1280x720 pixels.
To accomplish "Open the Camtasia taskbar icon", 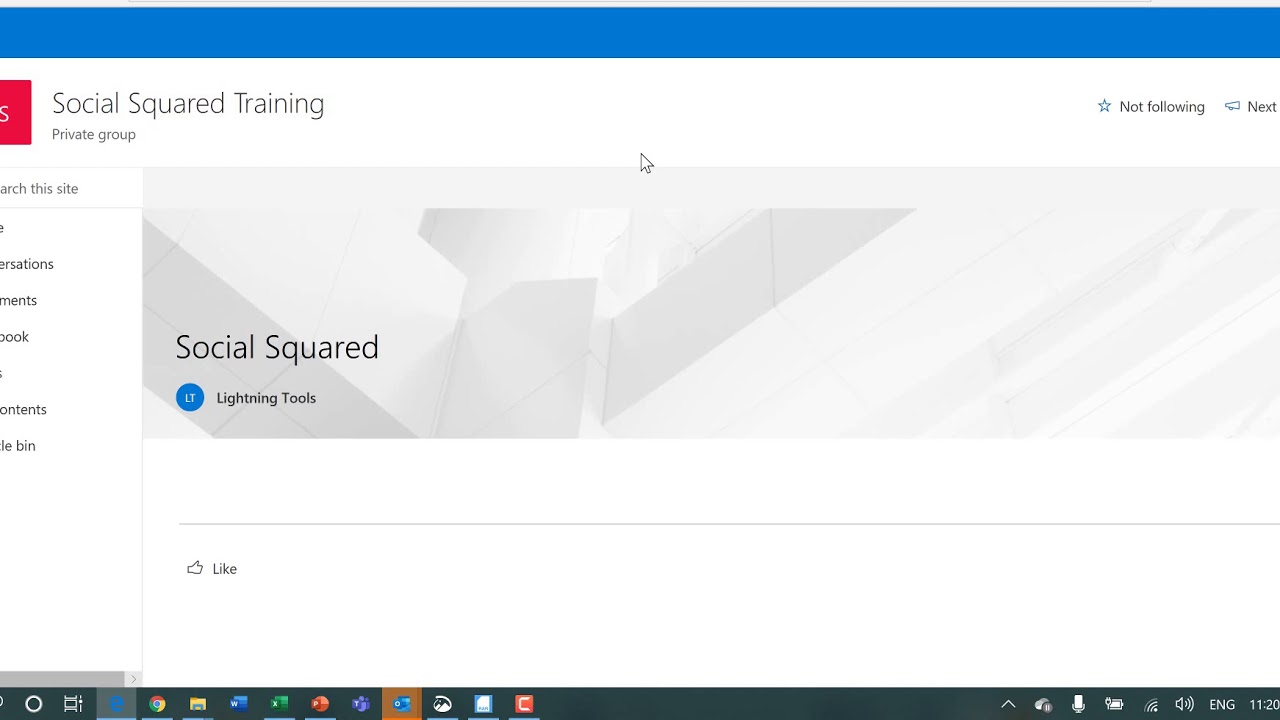I will (524, 704).
